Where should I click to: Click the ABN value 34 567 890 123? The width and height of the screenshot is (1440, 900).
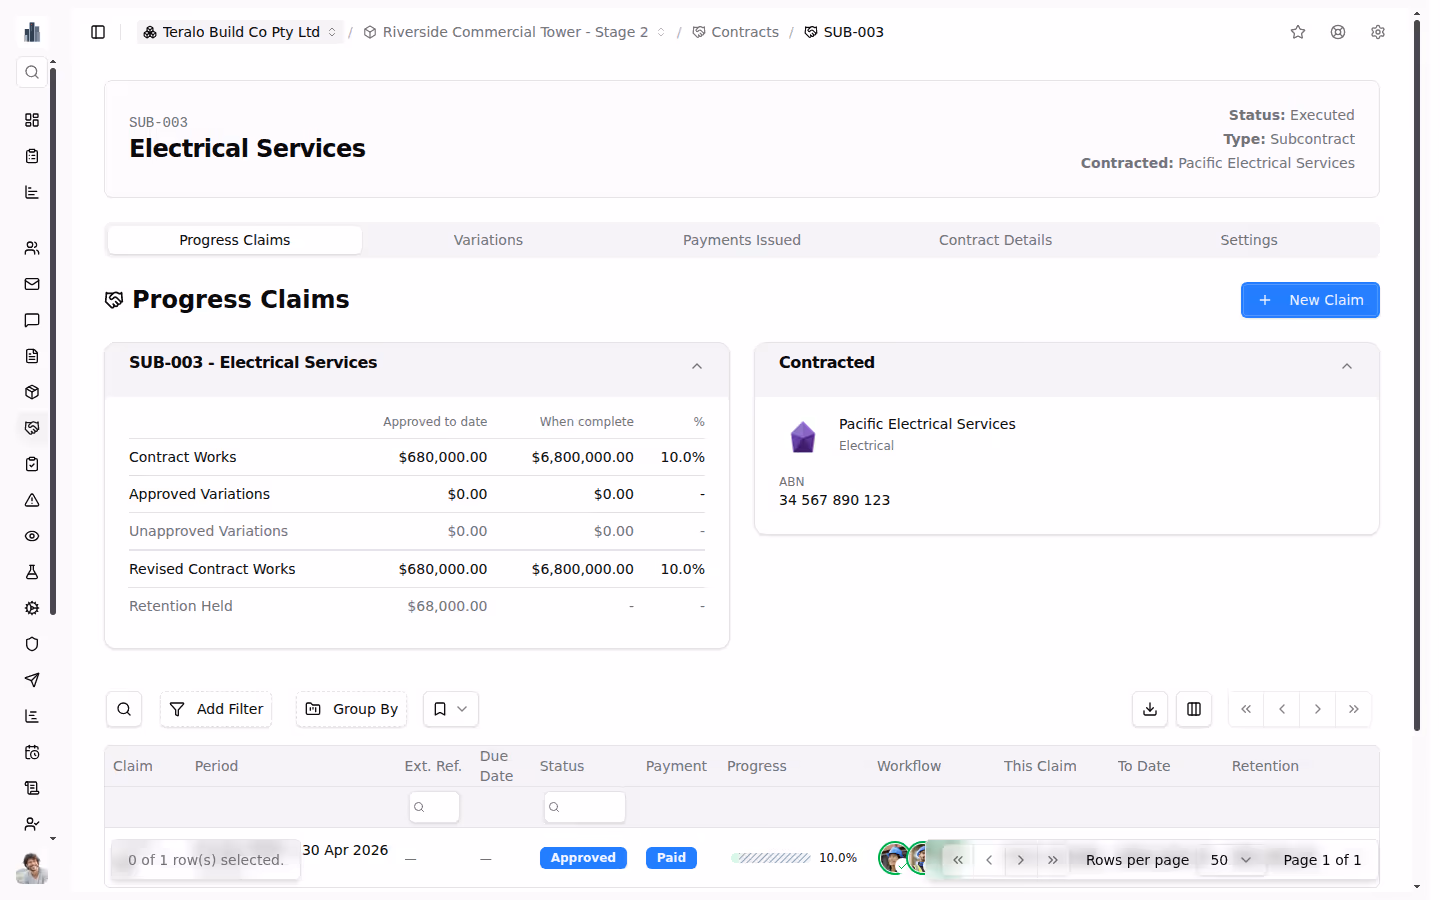[x=834, y=500]
